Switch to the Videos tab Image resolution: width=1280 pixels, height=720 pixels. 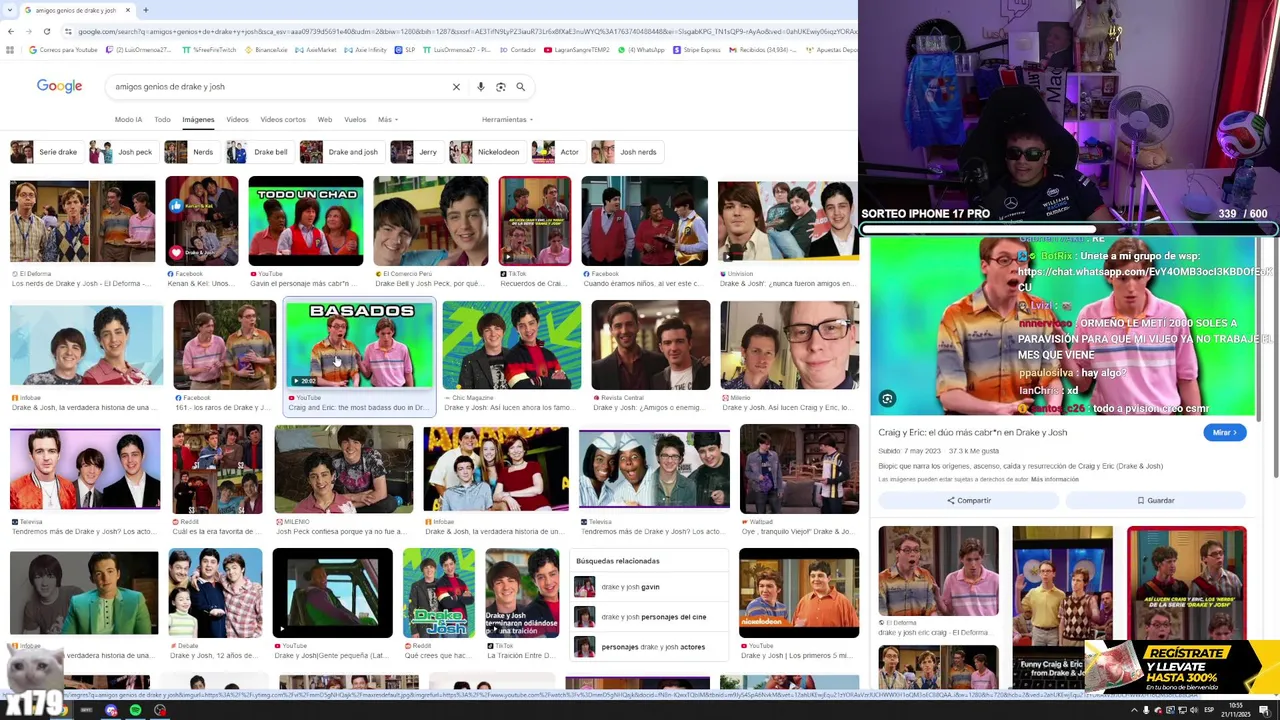(x=237, y=119)
